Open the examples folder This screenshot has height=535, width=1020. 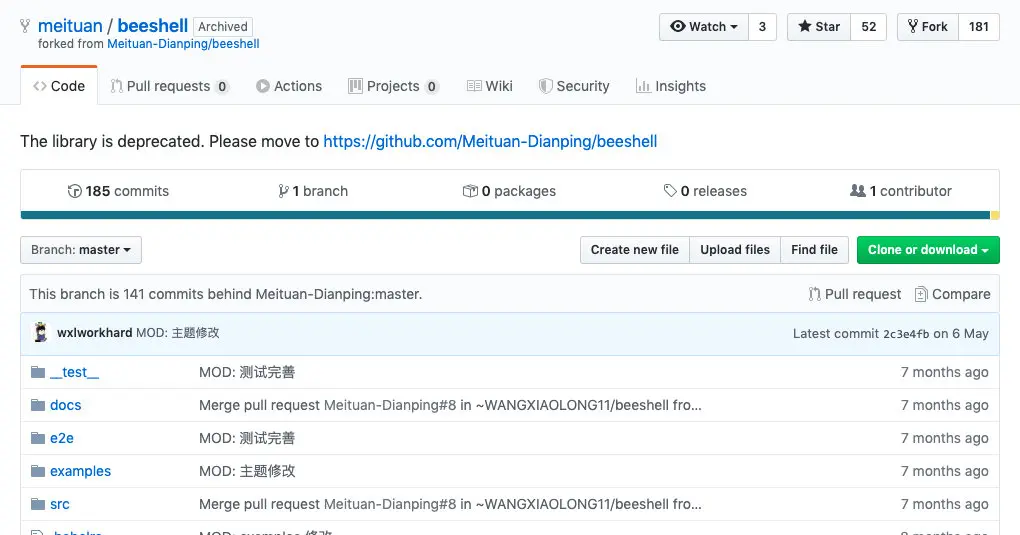point(81,471)
